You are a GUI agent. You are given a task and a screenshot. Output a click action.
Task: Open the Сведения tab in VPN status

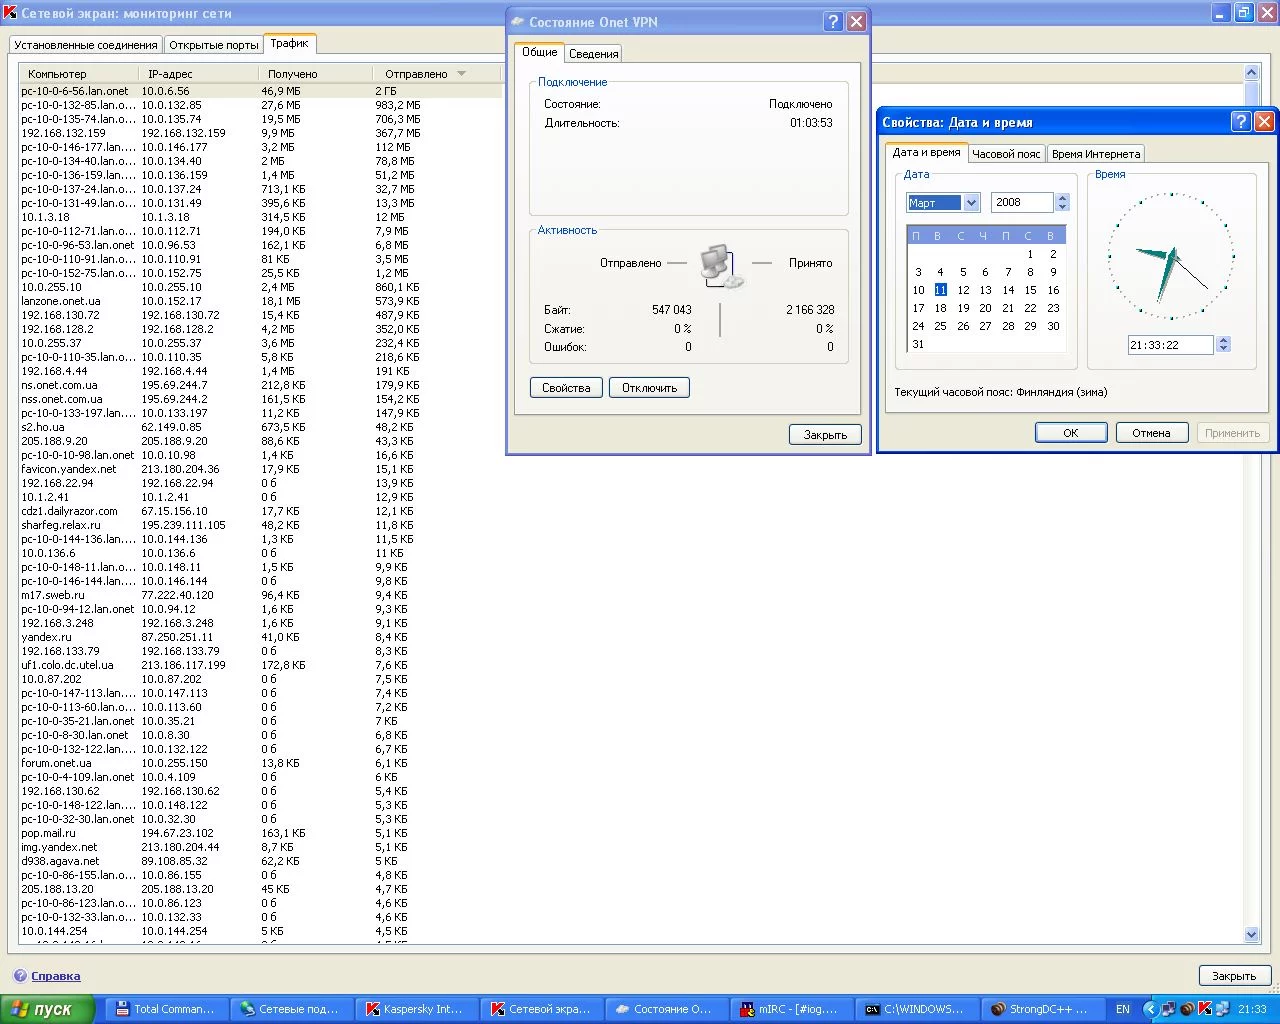(593, 54)
